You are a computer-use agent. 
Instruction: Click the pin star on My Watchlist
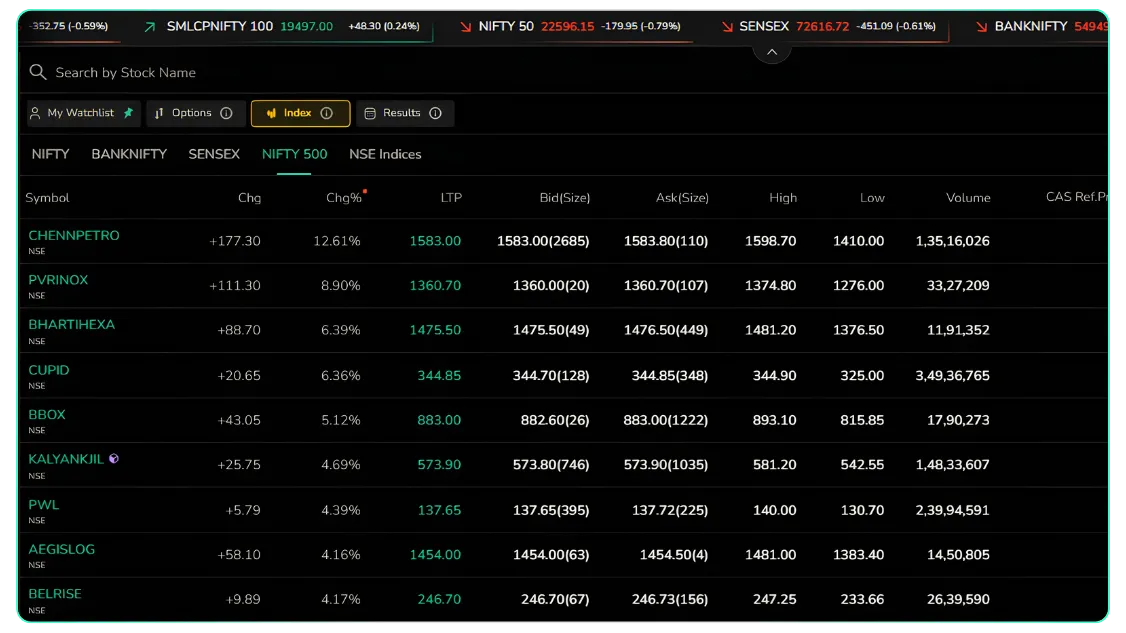(129, 113)
